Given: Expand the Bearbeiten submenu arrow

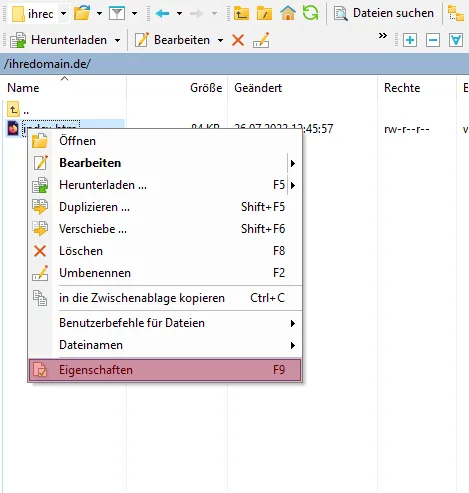Looking at the screenshot, I should pos(293,163).
